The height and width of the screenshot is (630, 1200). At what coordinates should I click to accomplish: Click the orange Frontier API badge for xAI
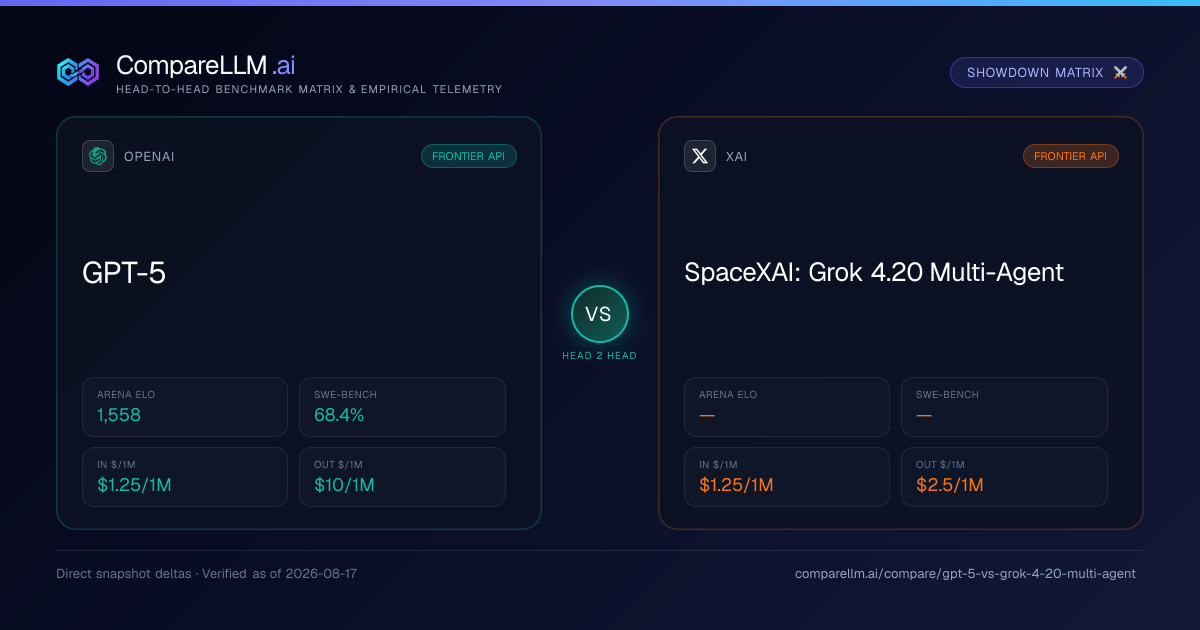pyautogui.click(x=1070, y=156)
